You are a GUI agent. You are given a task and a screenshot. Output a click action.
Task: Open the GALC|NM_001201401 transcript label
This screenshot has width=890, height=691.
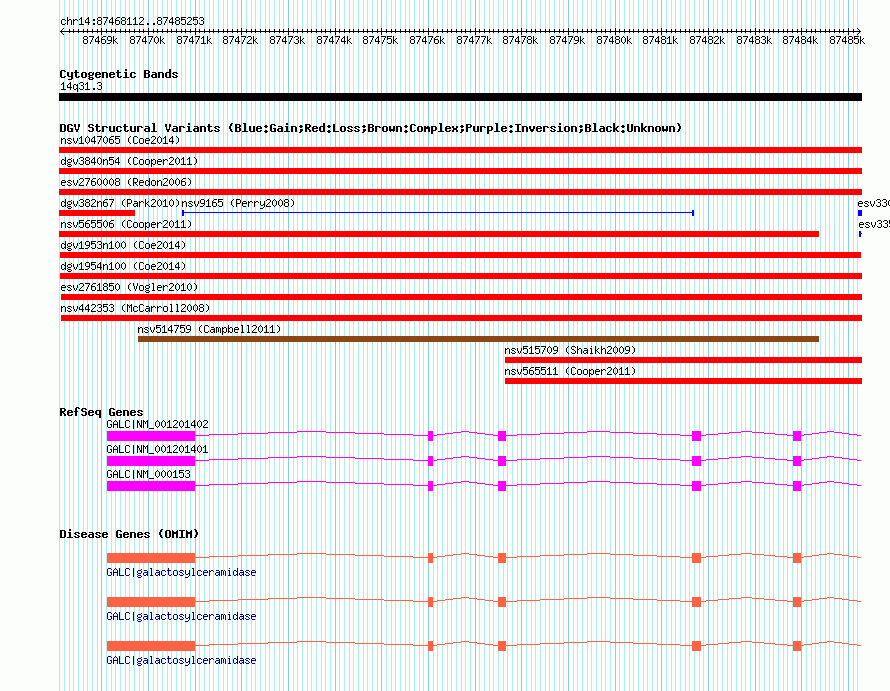[x=157, y=449]
